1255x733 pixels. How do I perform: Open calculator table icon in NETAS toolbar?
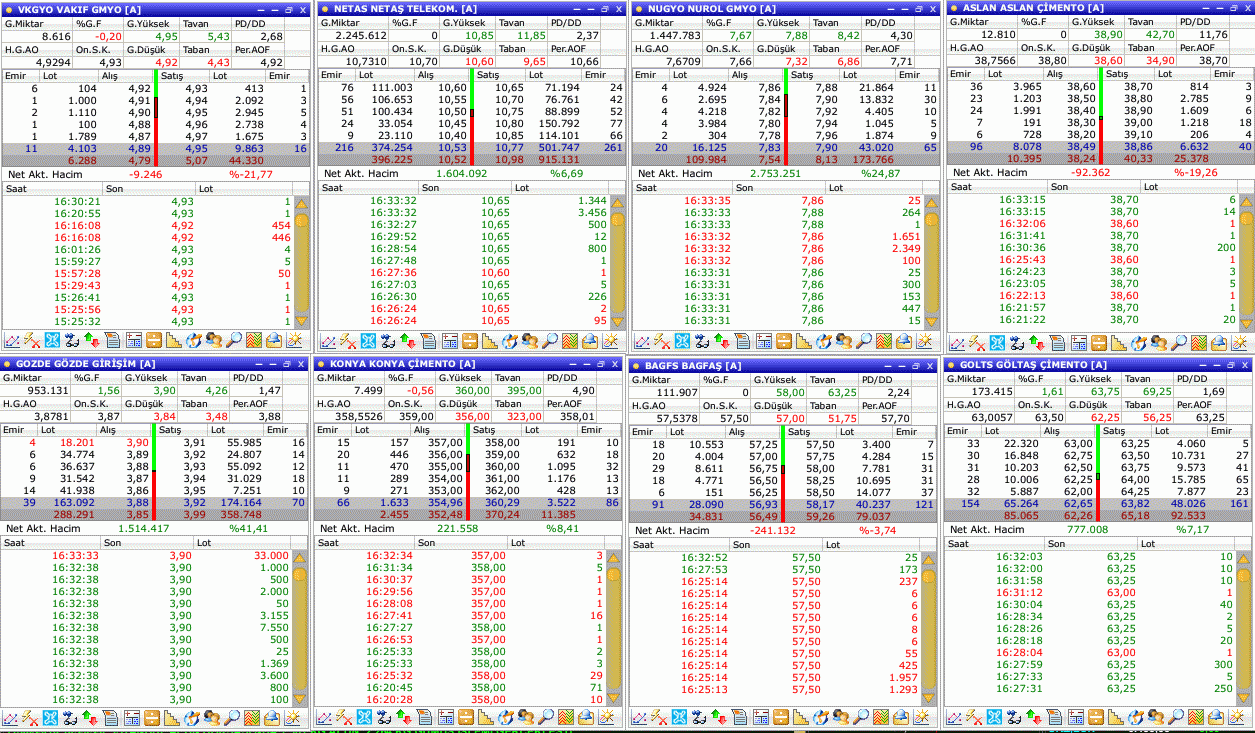pyautogui.click(x=449, y=341)
